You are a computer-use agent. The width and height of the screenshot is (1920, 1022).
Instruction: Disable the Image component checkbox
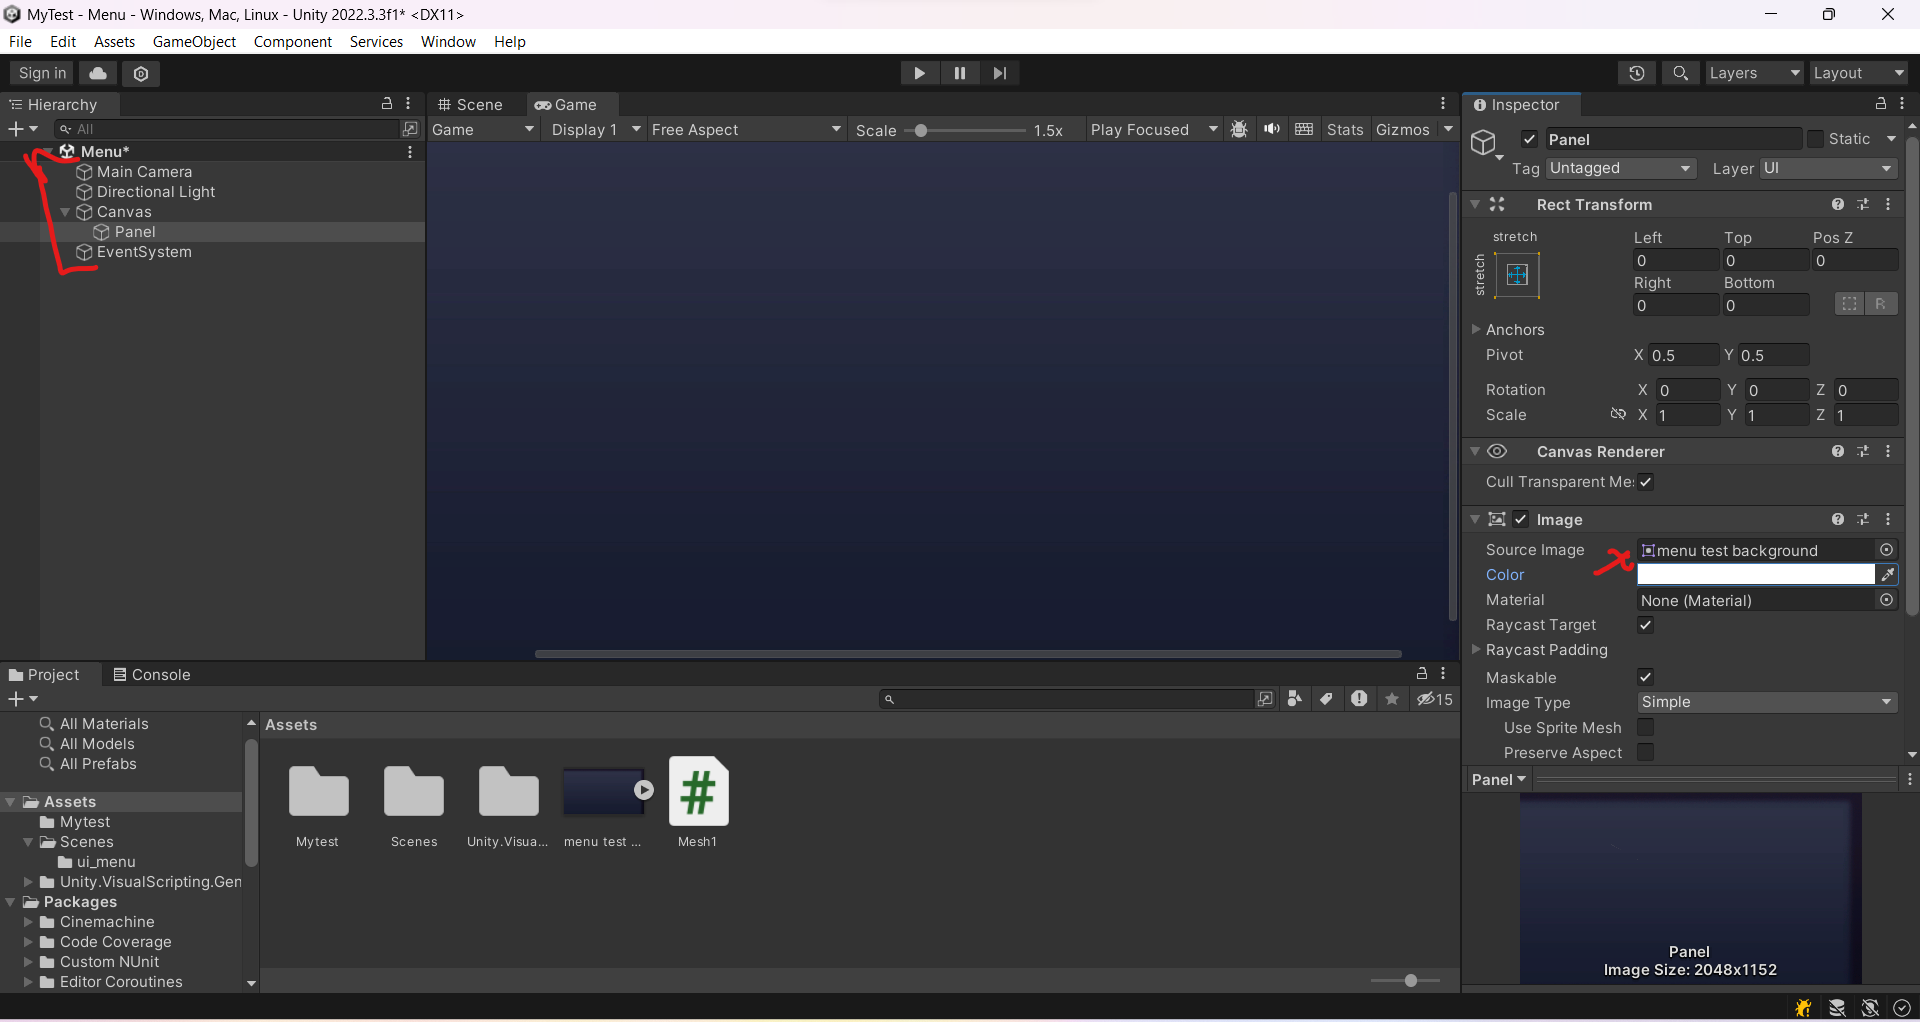click(1521, 519)
